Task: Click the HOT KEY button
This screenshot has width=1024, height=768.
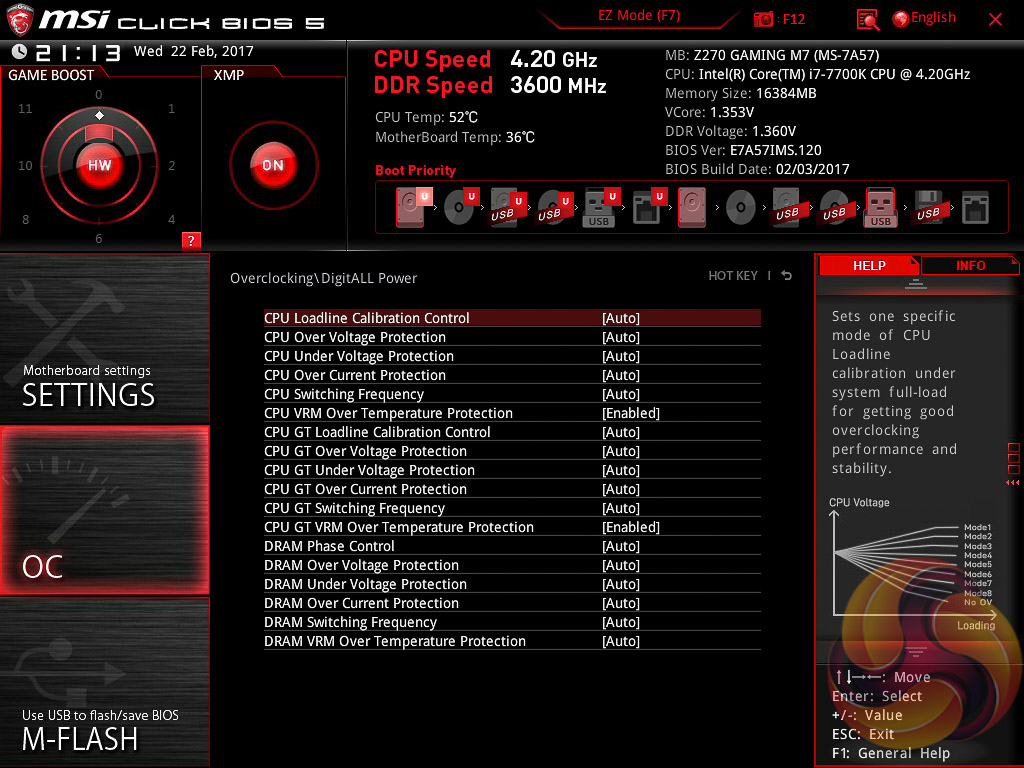Action: [x=733, y=276]
